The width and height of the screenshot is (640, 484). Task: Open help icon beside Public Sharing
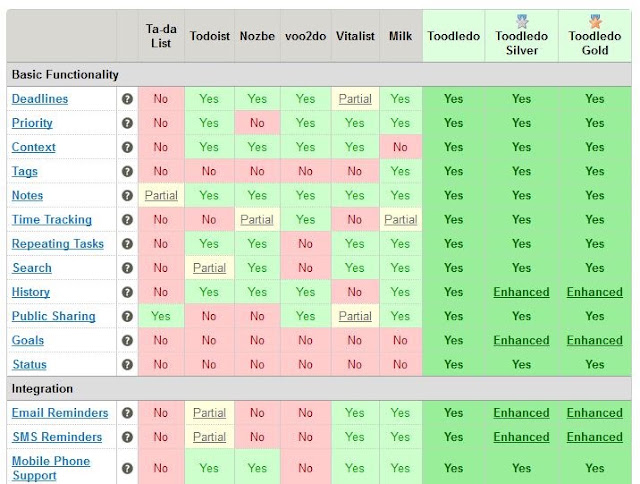tap(127, 316)
